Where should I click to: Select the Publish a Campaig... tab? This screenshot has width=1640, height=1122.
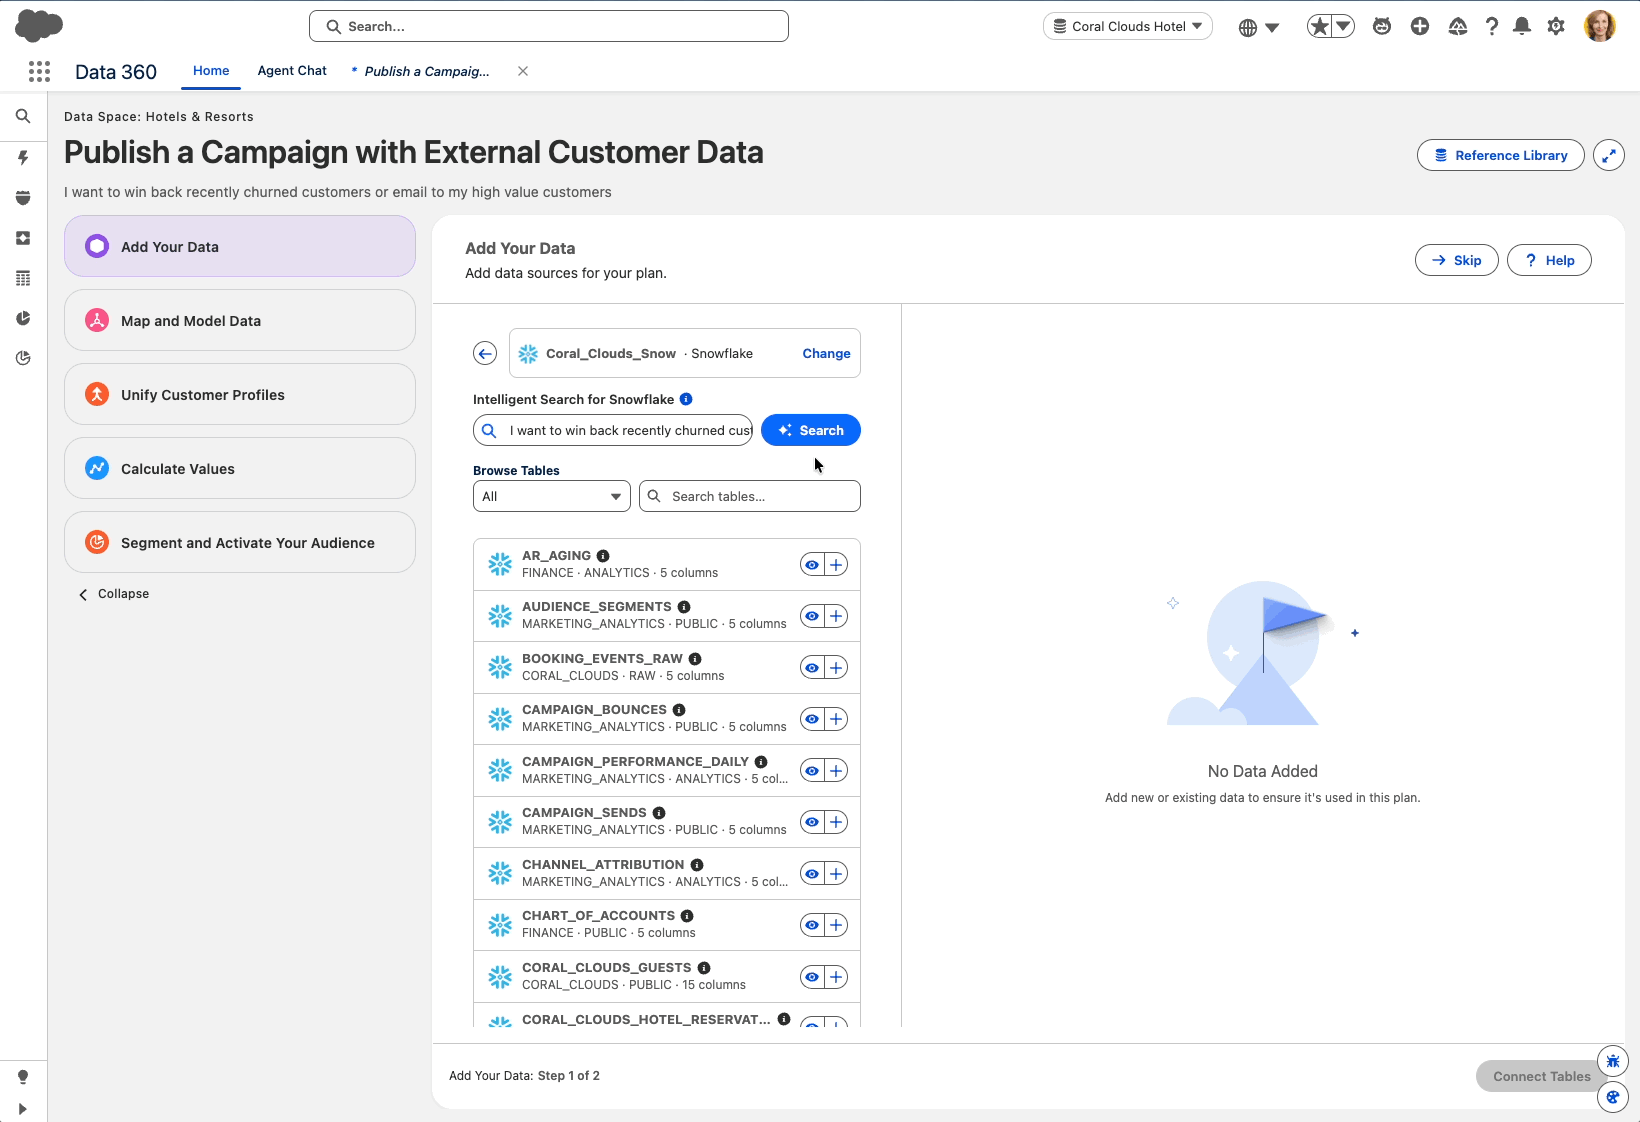(x=427, y=71)
